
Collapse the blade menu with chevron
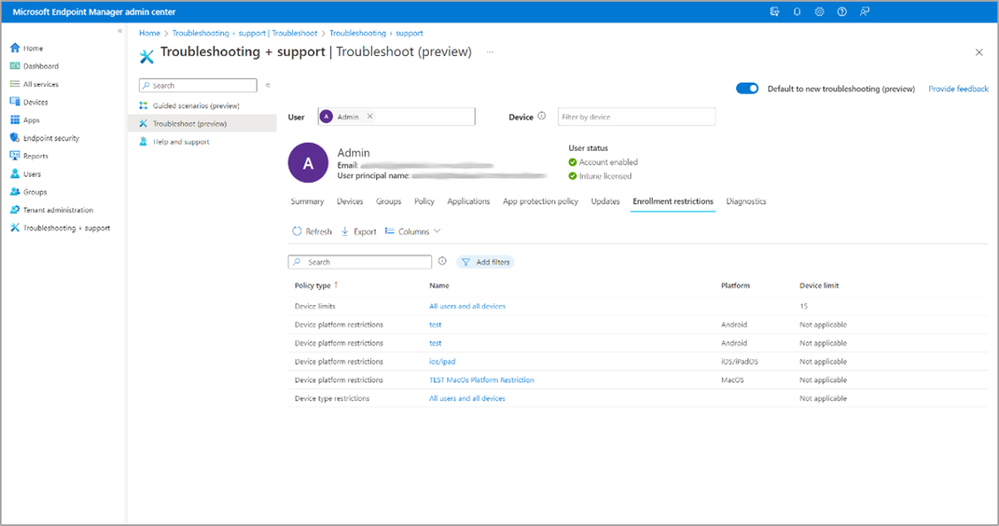(268, 85)
